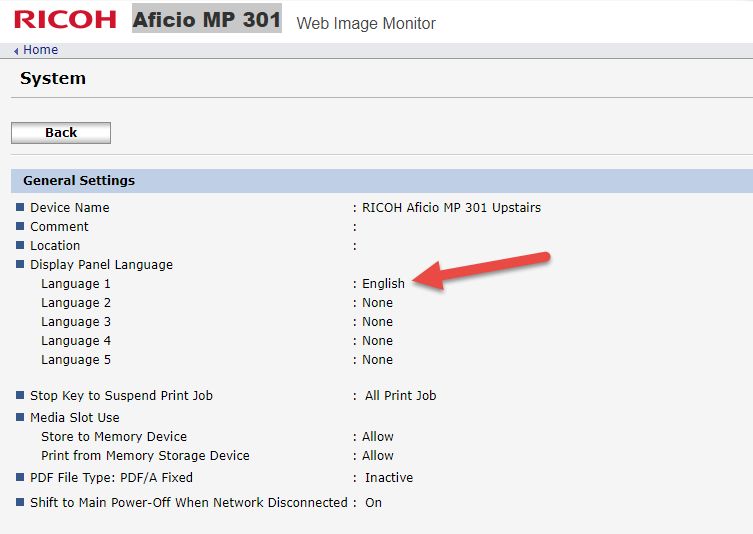Image resolution: width=753 pixels, height=534 pixels.
Task: Click the Back button
Action: [x=61, y=133]
